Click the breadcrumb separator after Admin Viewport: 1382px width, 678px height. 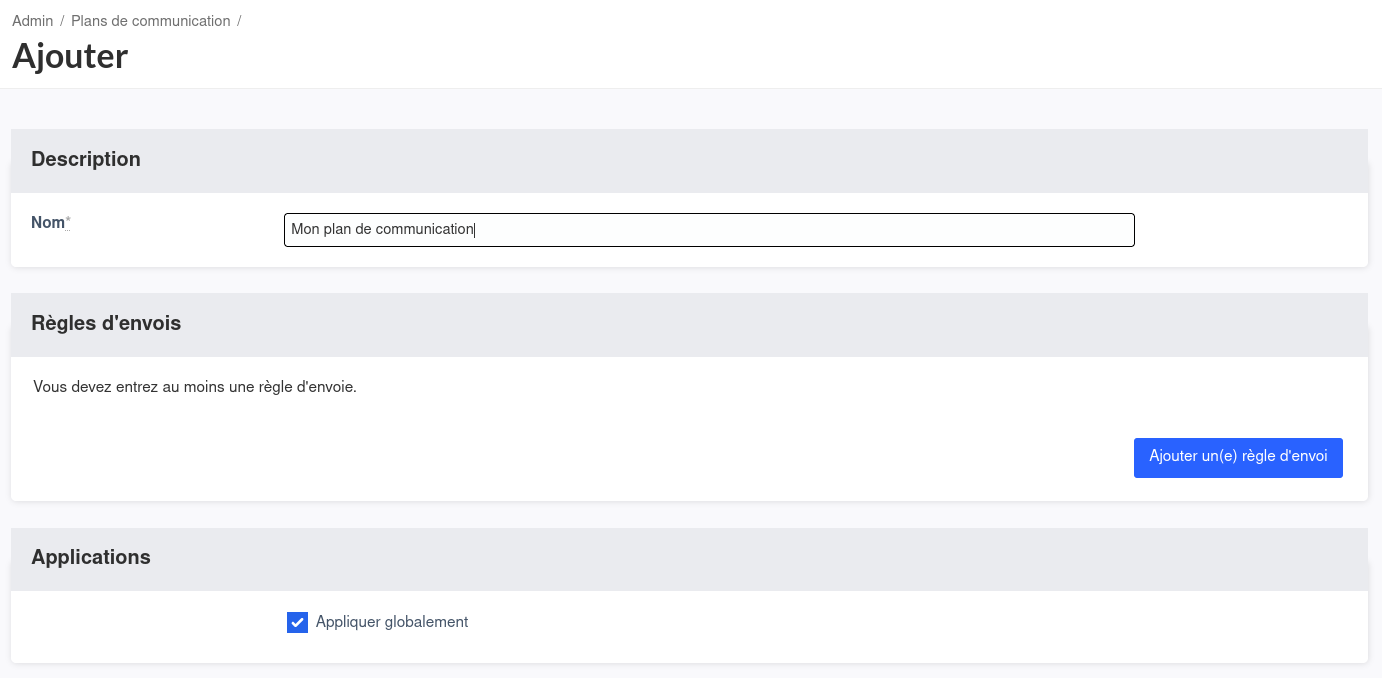[x=62, y=21]
